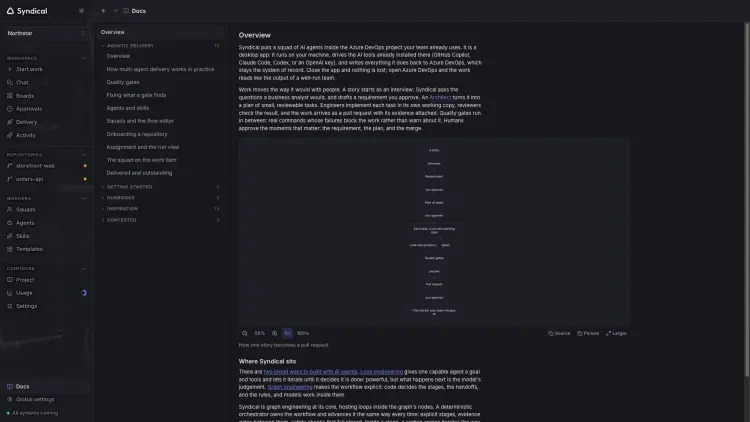
Task: Open Approvals via its check-circle icon
Action: click(x=10, y=109)
